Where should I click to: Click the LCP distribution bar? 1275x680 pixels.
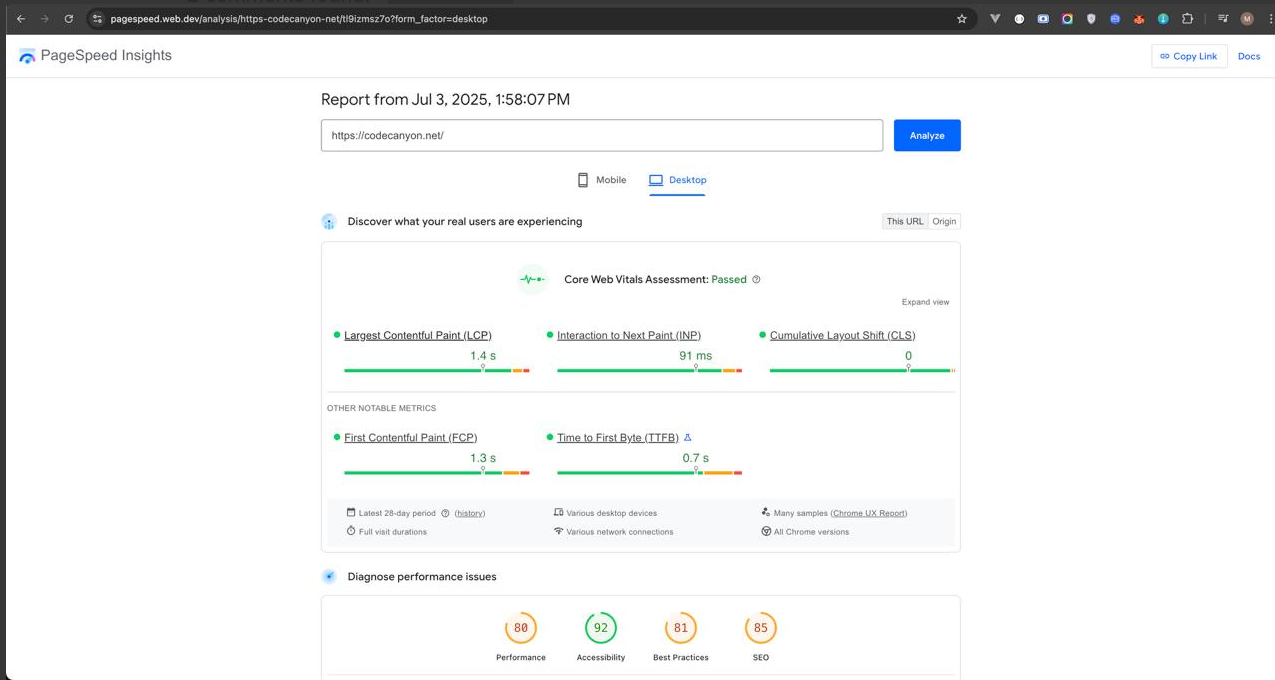point(437,370)
